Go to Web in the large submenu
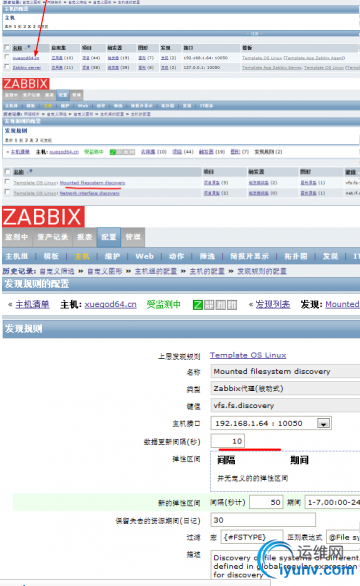This screenshot has width=360, height=586. 145,256
